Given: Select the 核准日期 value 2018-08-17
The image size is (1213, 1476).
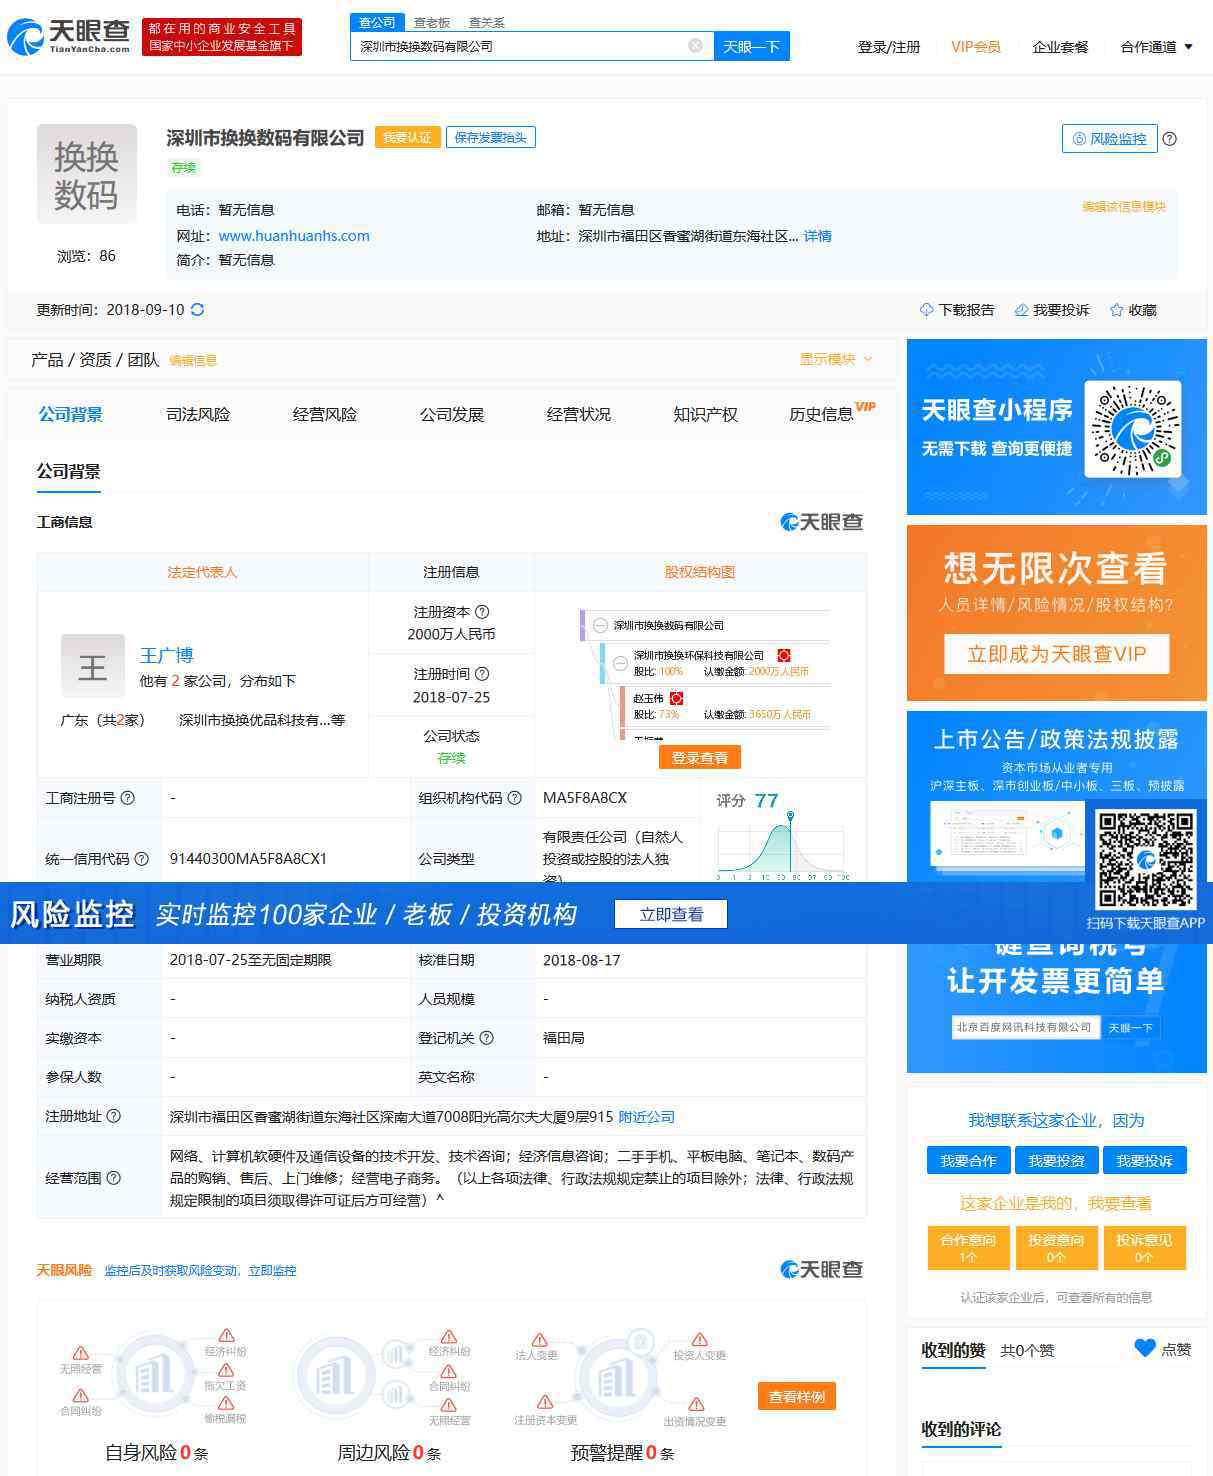Looking at the screenshot, I should coord(582,960).
